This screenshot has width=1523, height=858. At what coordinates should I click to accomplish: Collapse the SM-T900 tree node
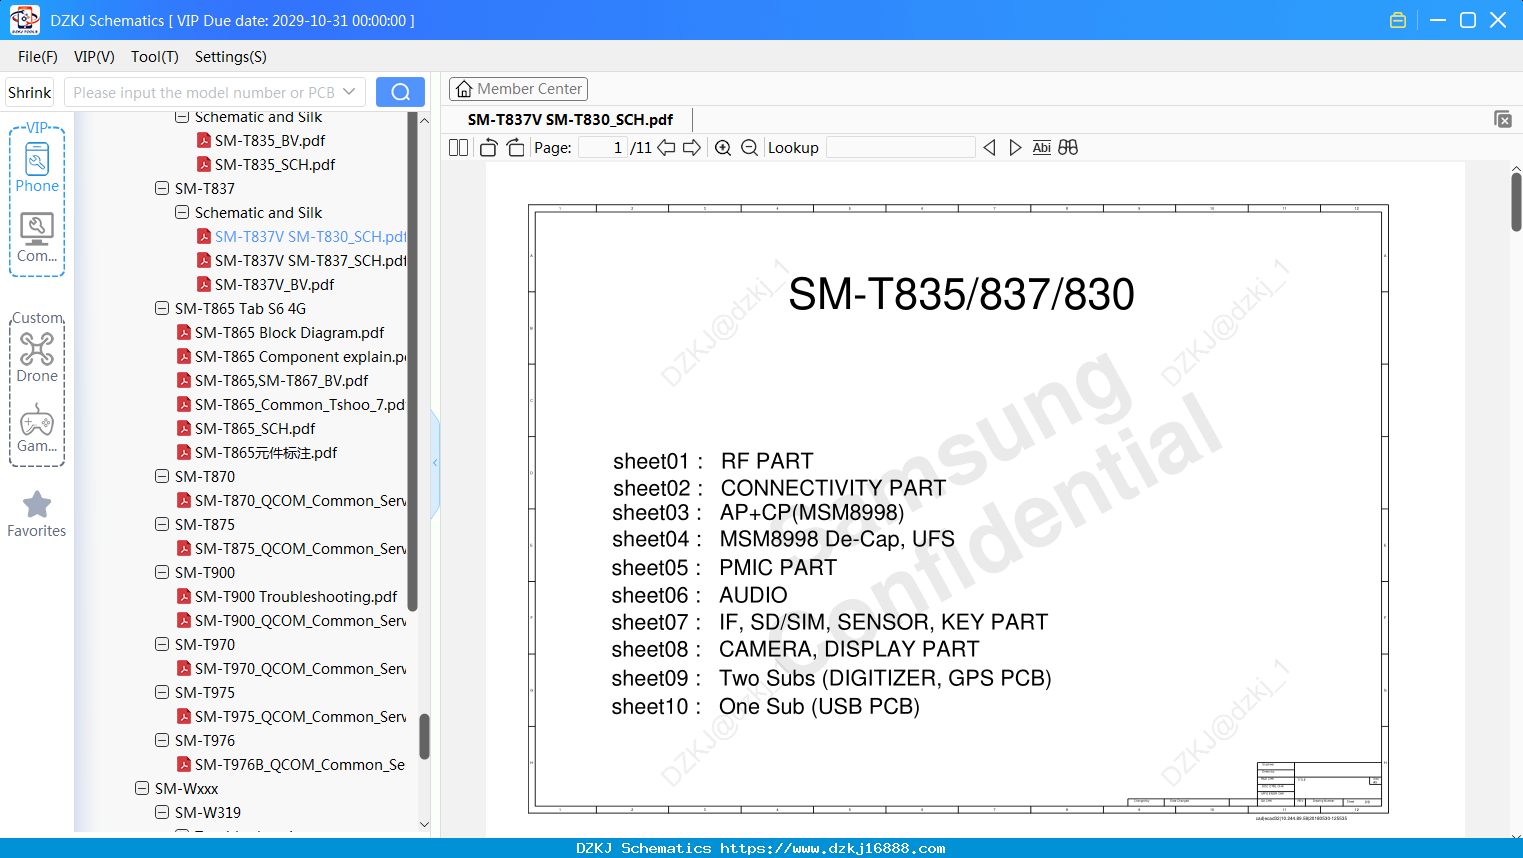point(162,572)
